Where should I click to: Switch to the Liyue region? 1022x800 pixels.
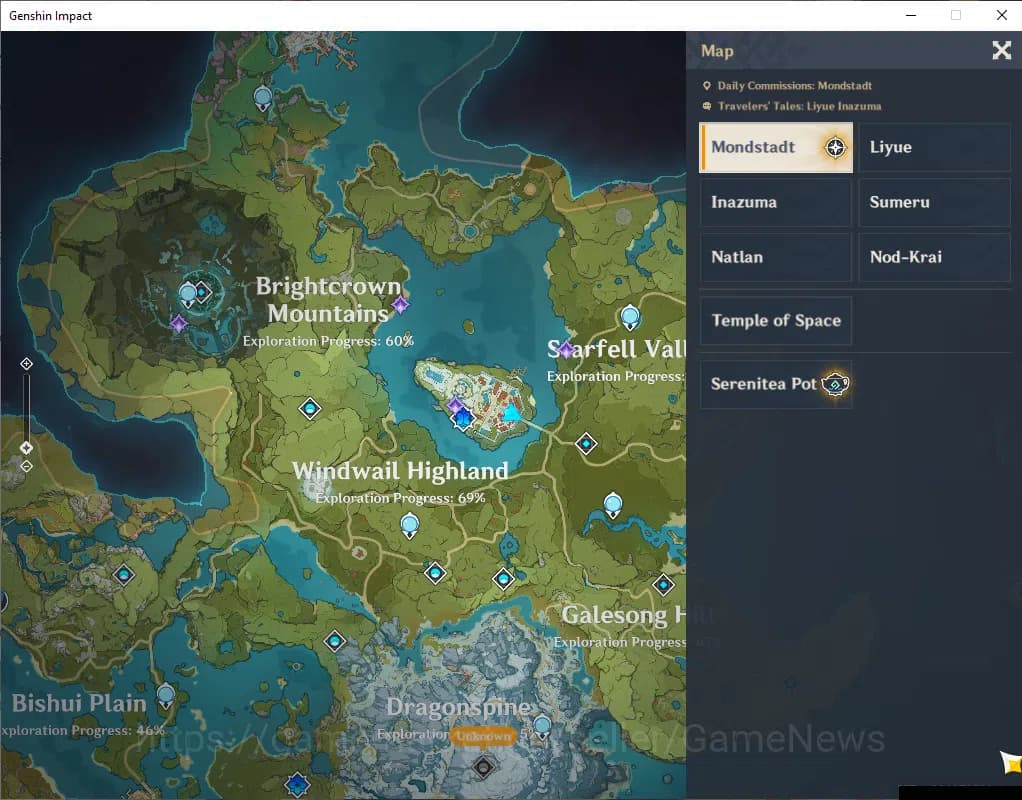click(x=935, y=147)
